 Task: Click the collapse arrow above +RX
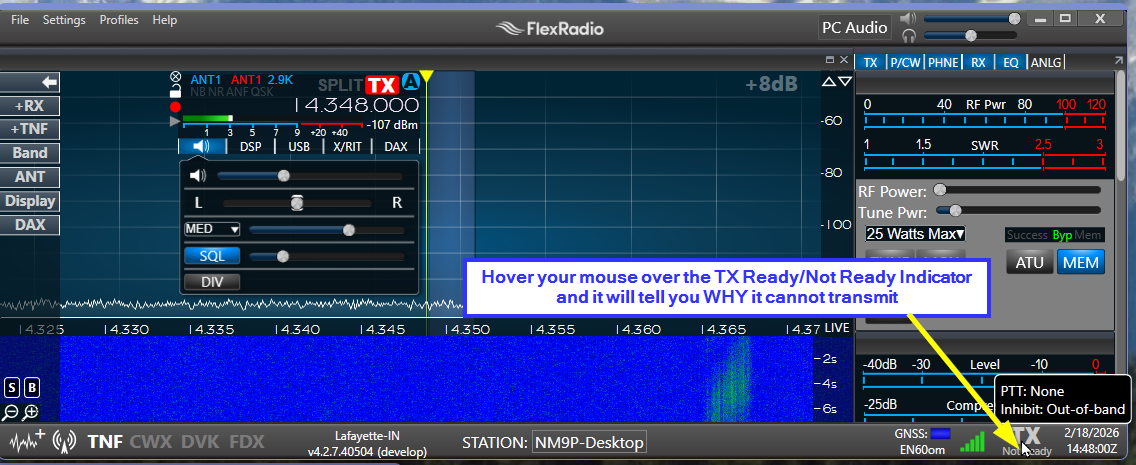tap(30, 82)
